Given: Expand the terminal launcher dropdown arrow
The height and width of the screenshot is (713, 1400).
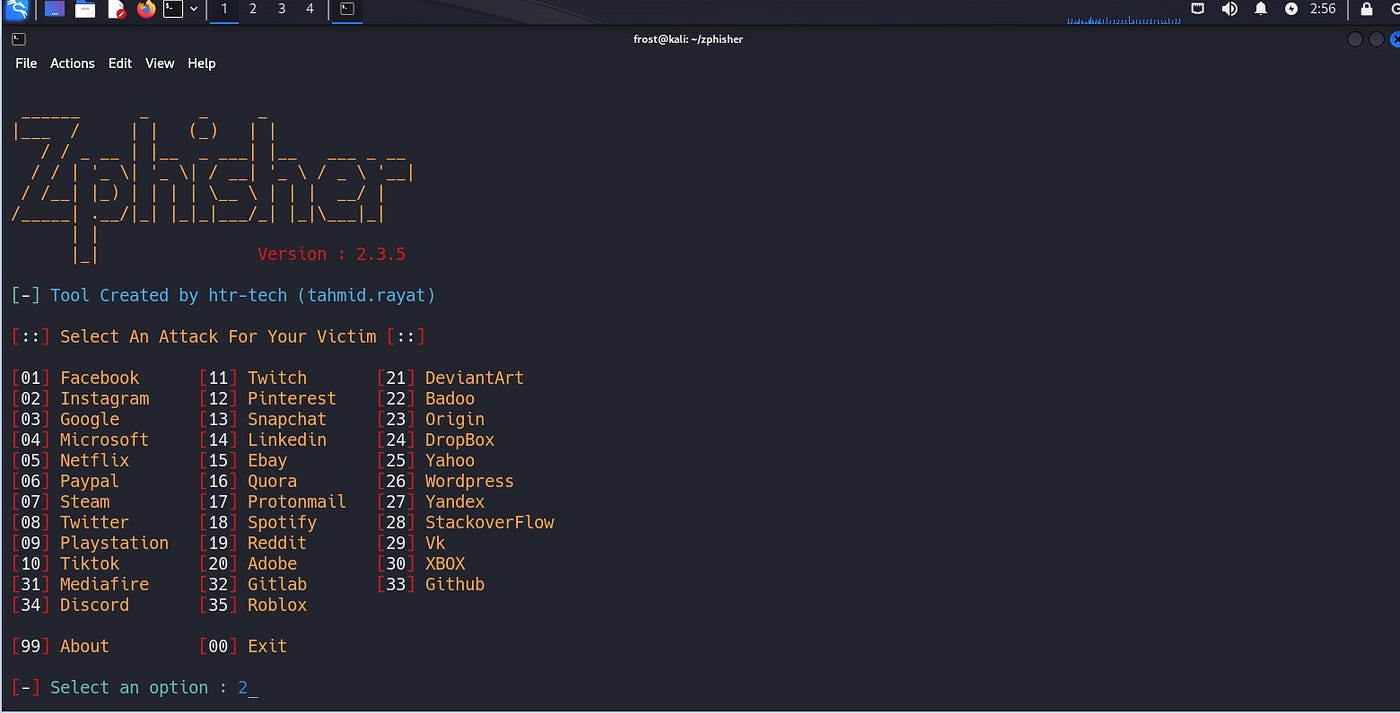Looking at the screenshot, I should click(194, 10).
